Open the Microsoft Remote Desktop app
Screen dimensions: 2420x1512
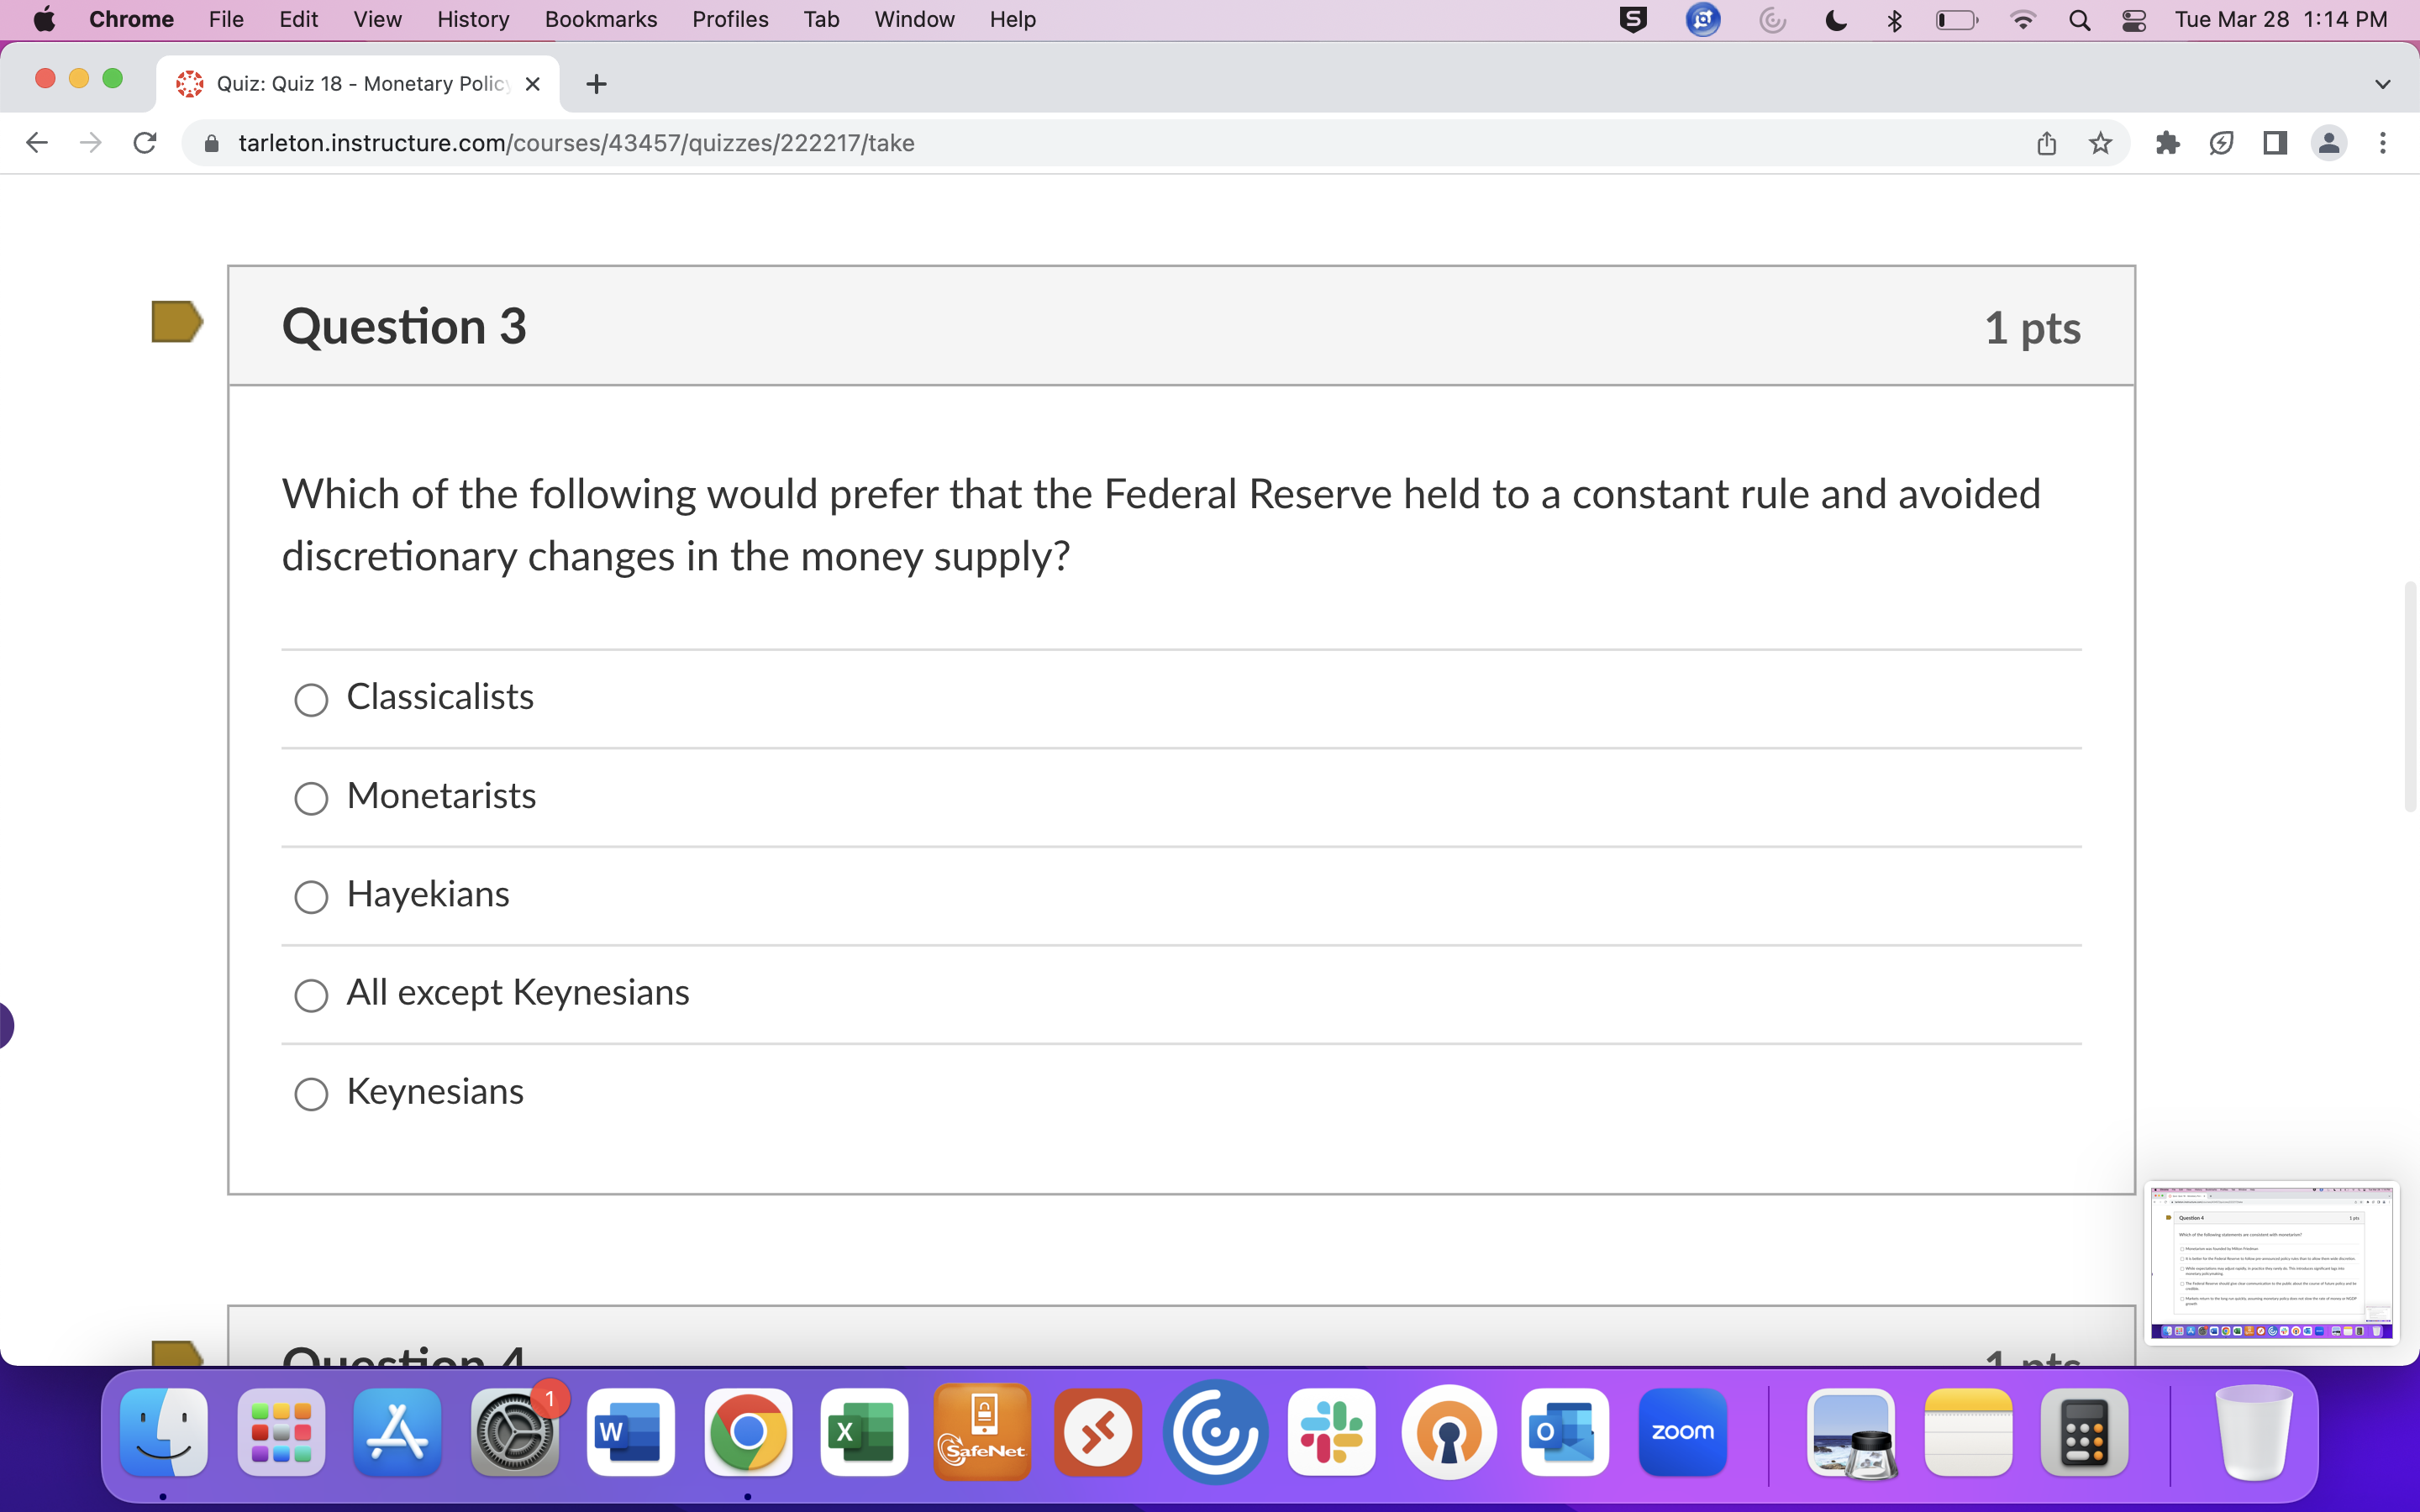1098,1433
